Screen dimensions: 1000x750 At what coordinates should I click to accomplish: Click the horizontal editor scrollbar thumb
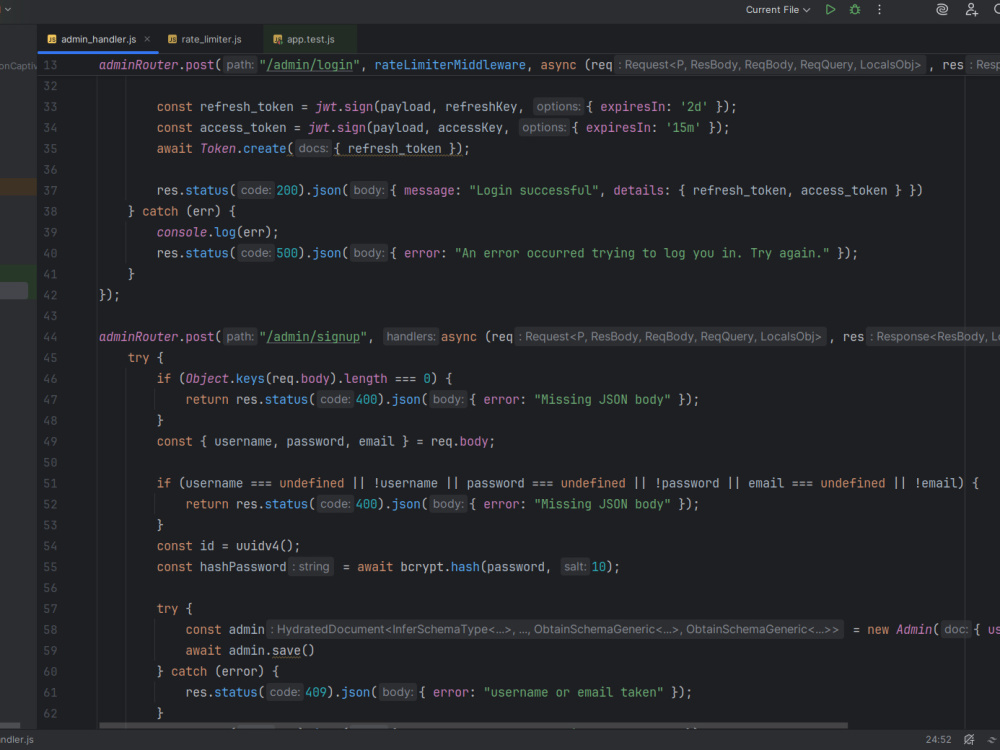click(473, 726)
